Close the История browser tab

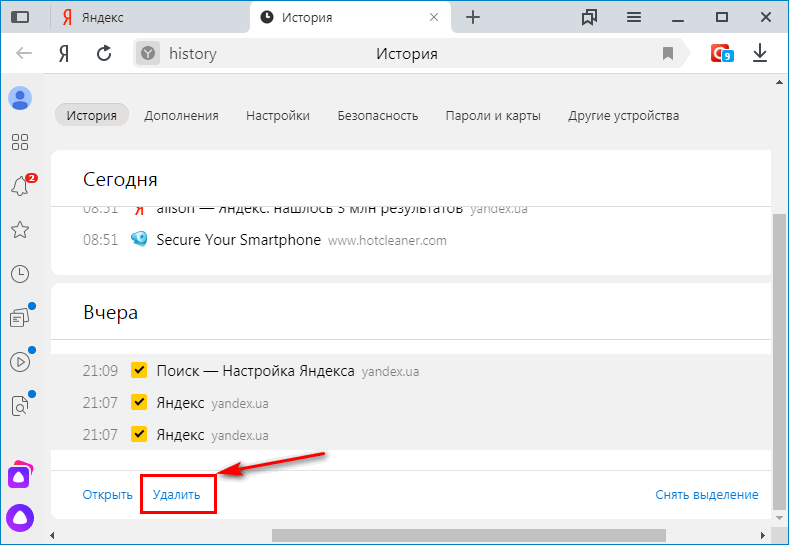[434, 18]
